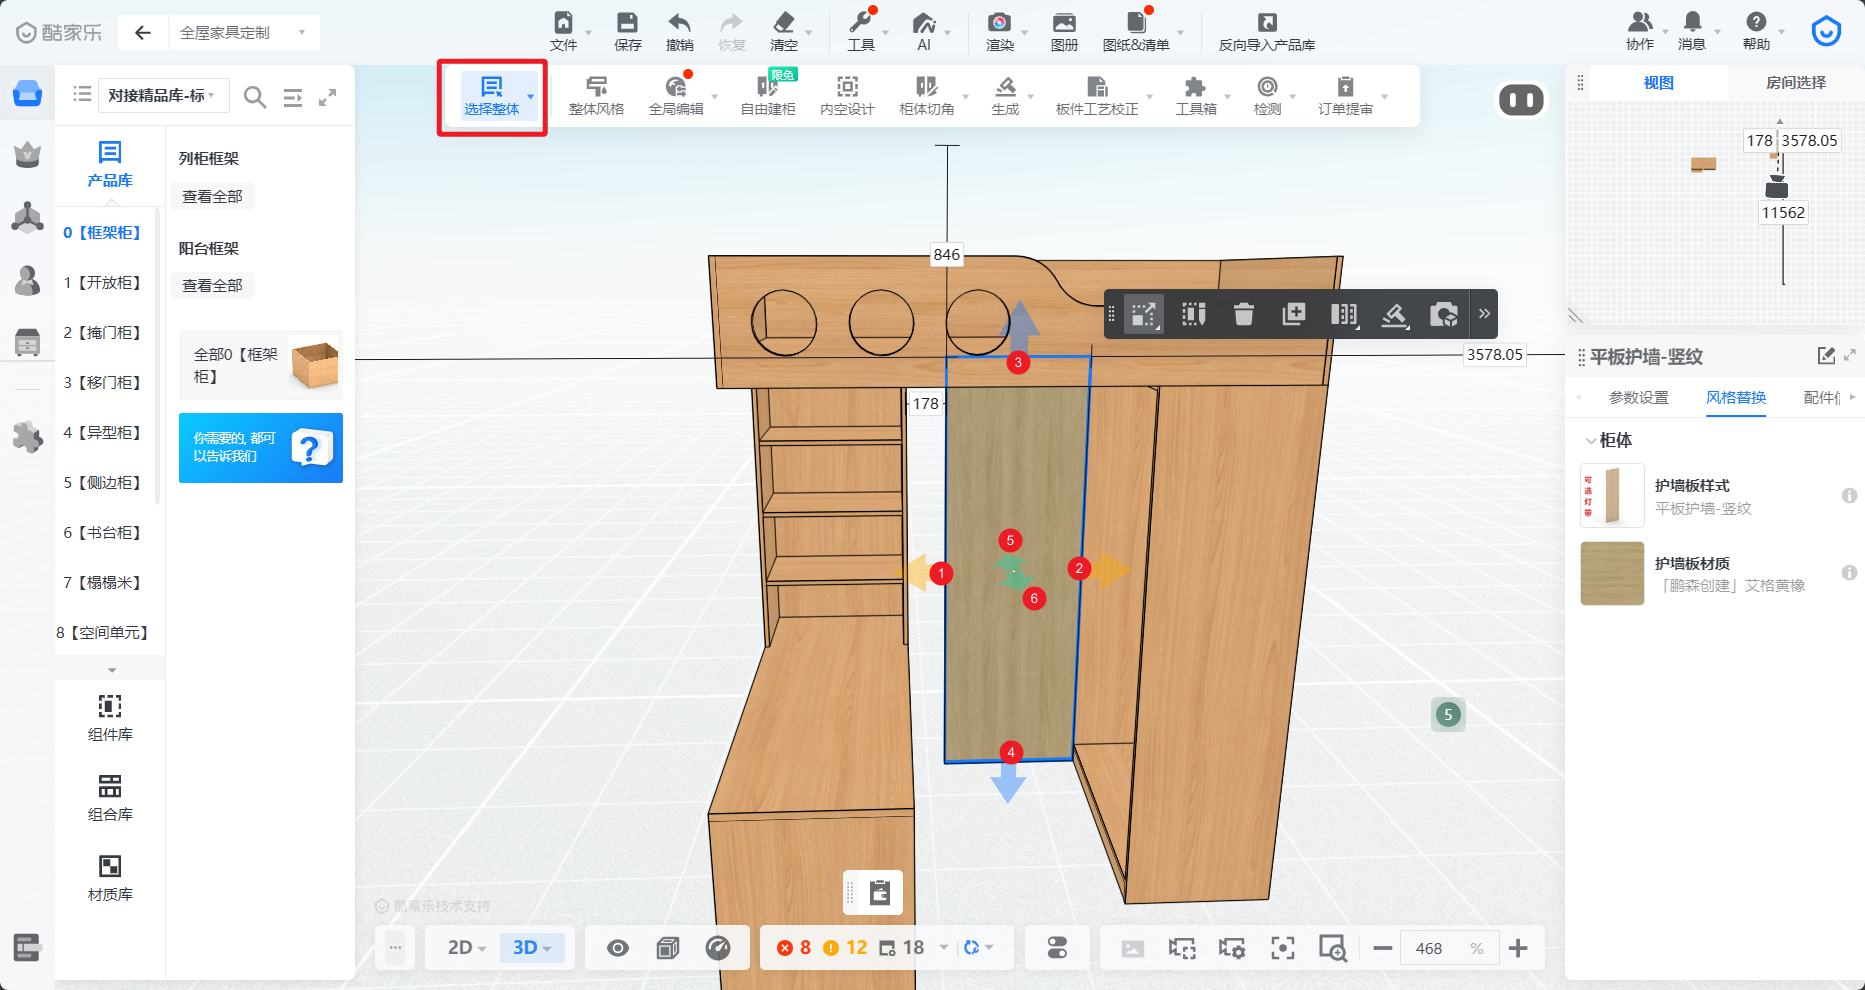Expand the 对接精品库 library dropdown

162,95
